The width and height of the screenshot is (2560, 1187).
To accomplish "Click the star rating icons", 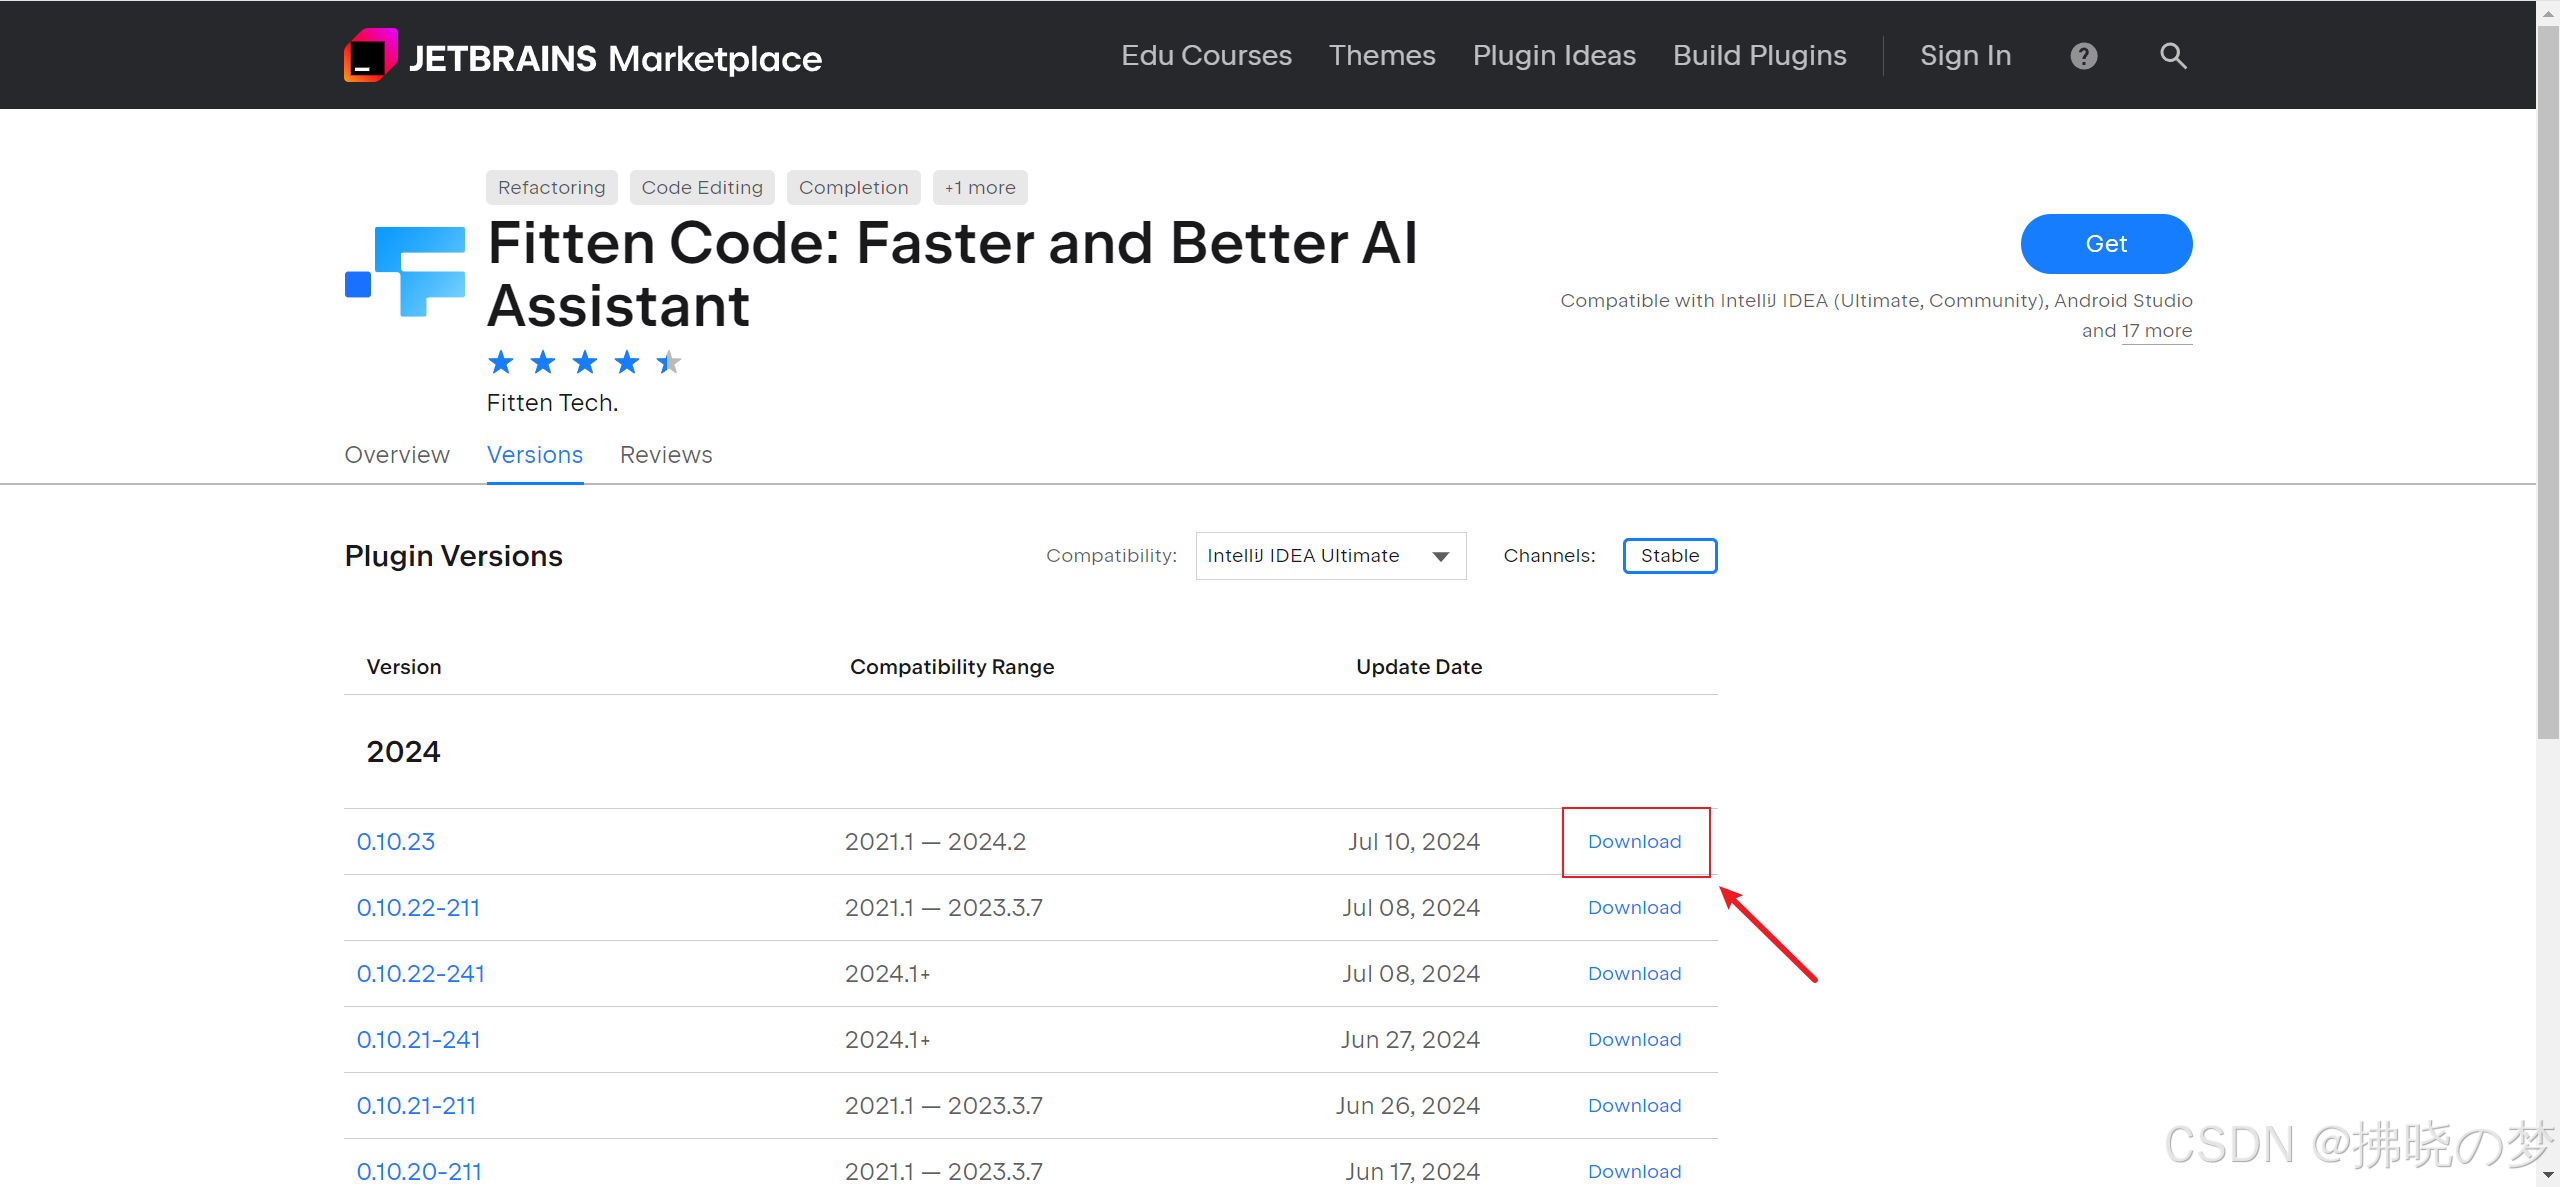I will 584,362.
